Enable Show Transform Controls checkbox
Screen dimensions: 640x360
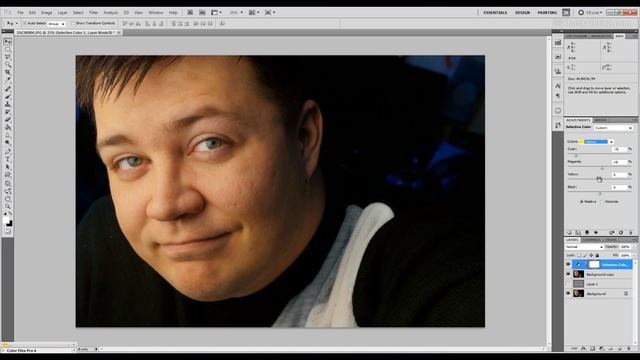[x=73, y=24]
